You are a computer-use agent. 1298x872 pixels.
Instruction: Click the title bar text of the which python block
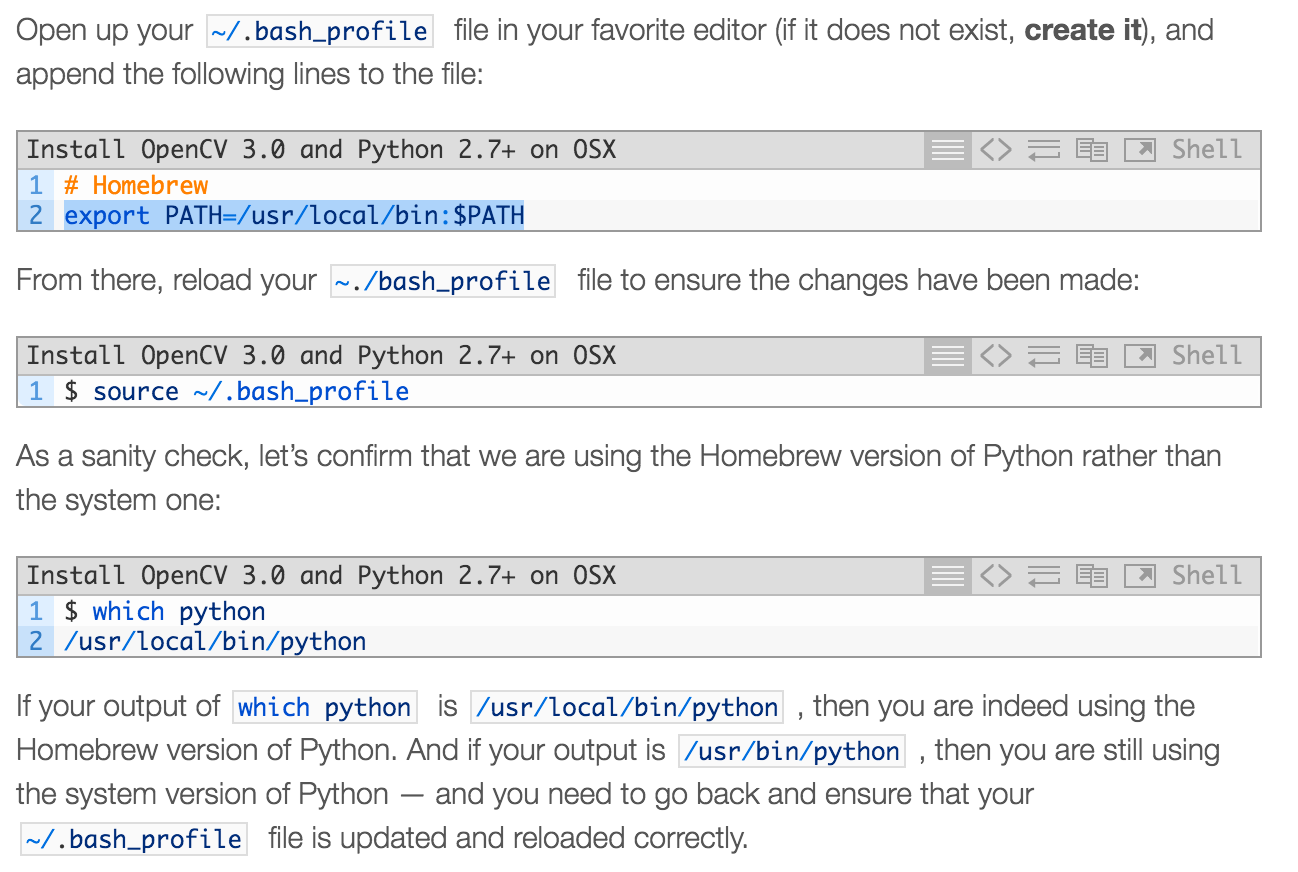click(321, 576)
